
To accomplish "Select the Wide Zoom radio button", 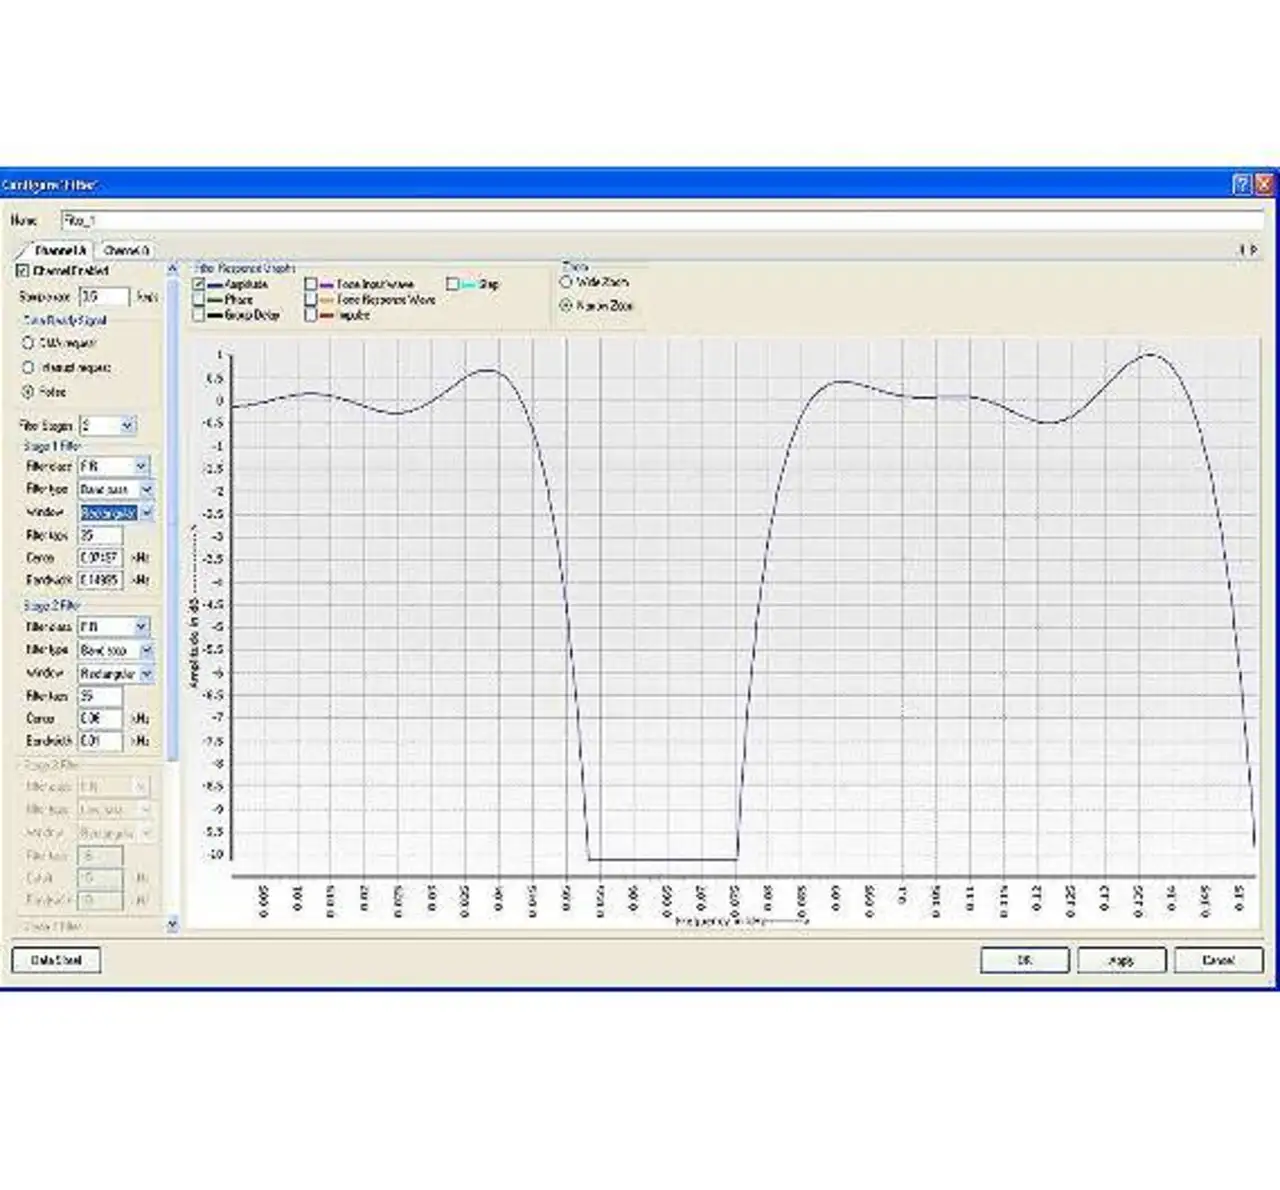I will point(566,283).
